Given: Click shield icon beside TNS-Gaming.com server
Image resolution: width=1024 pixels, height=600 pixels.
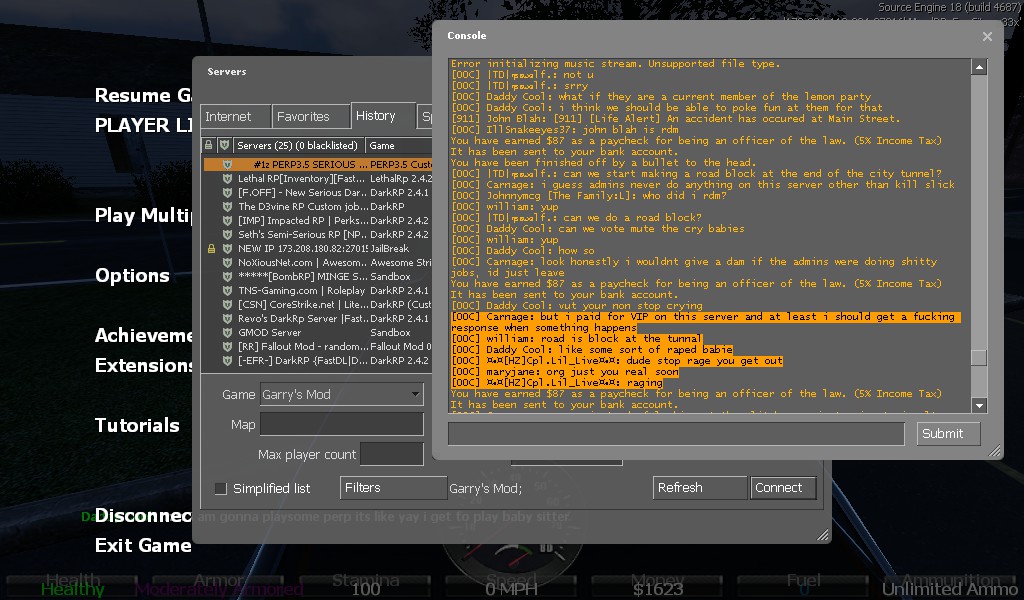Looking at the screenshot, I should pos(227,291).
